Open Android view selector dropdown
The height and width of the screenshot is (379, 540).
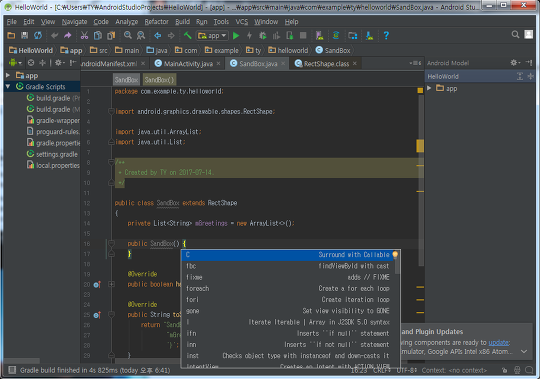point(15,63)
